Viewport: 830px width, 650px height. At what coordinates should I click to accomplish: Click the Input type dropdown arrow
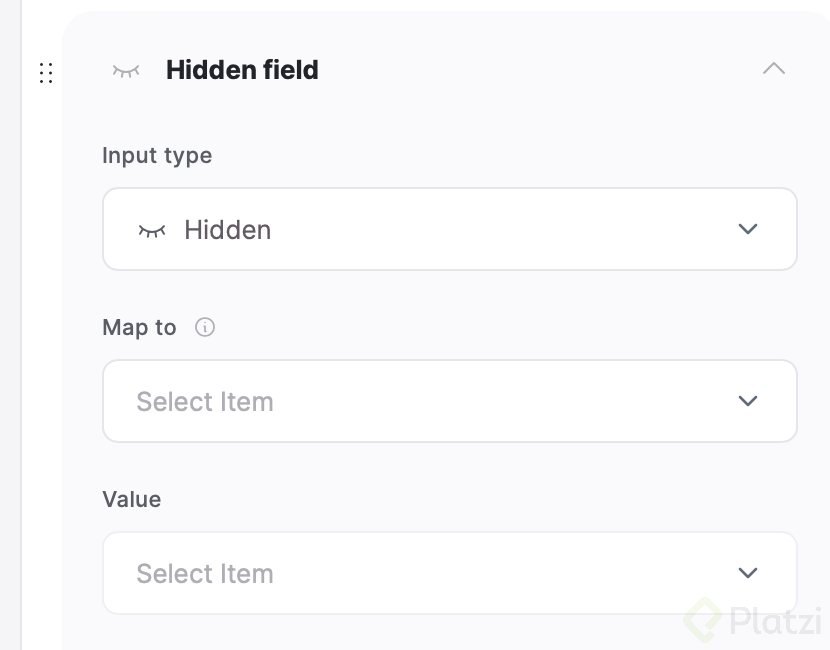747,229
